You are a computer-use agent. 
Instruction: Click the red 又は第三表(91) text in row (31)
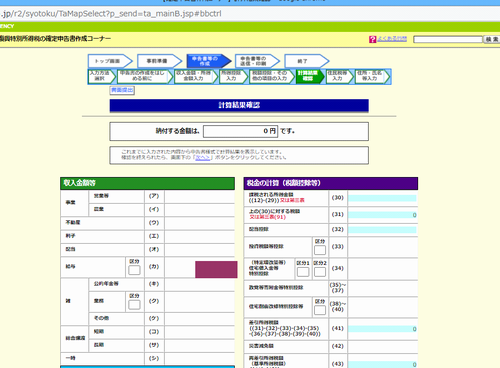(268, 217)
